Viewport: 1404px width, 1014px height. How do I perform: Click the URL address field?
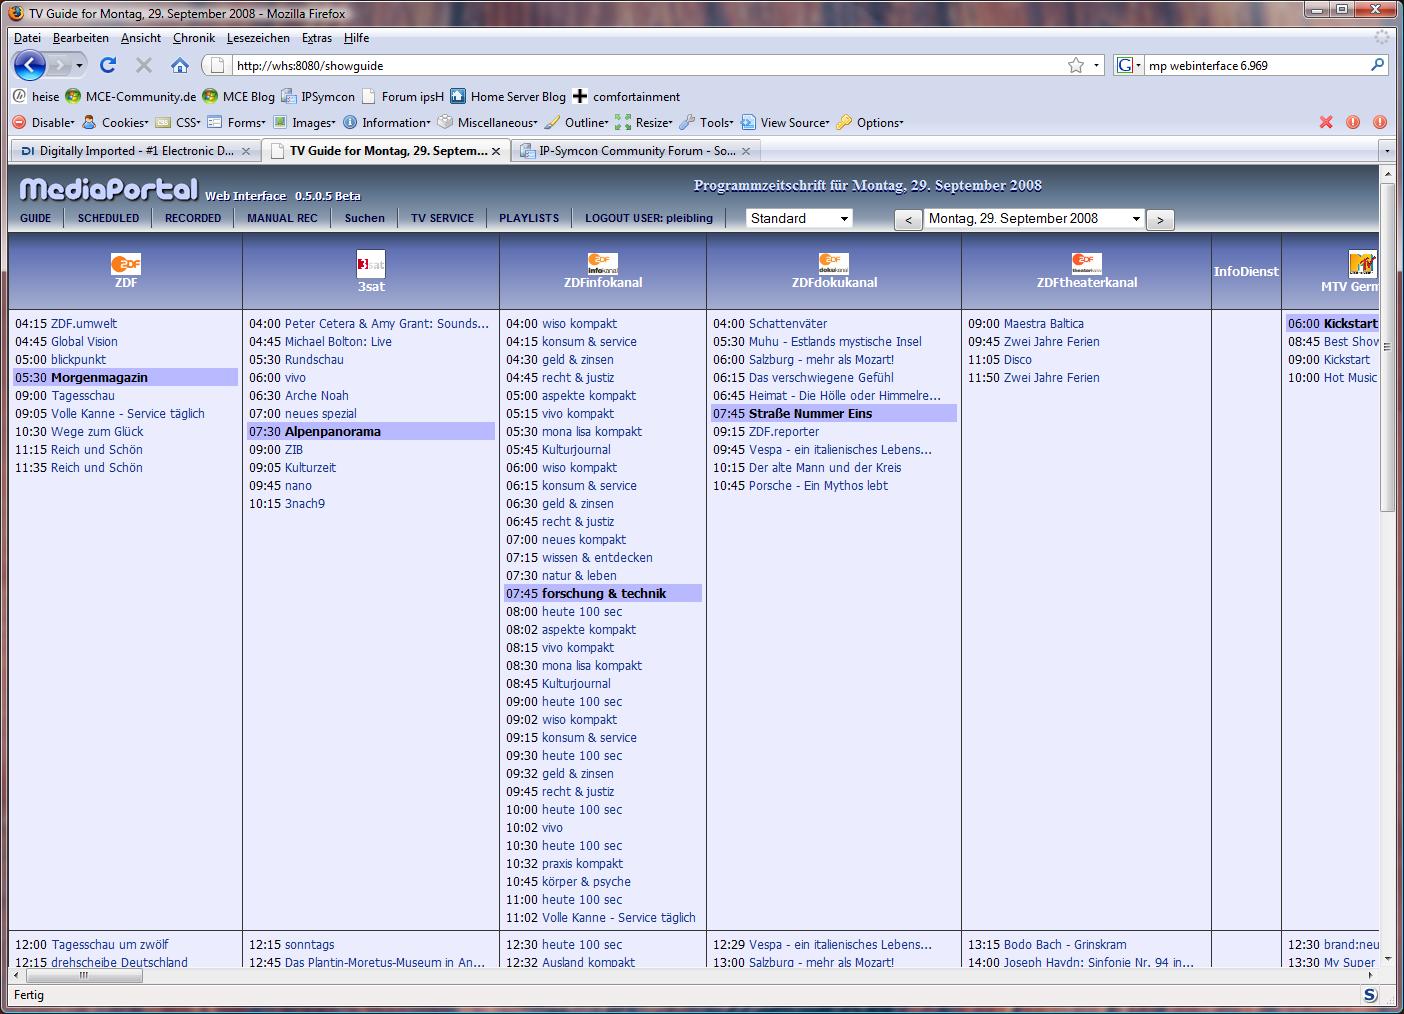[648, 65]
